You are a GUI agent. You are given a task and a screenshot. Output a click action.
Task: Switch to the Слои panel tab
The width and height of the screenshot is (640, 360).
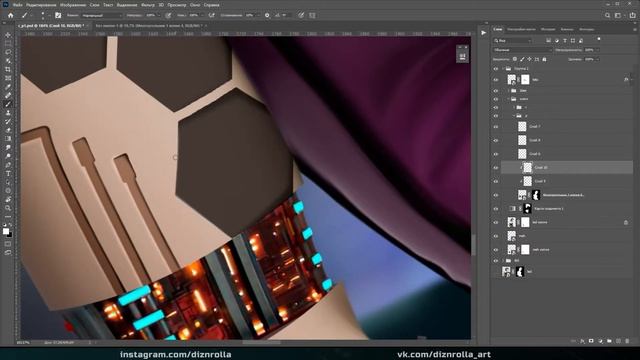coord(498,29)
